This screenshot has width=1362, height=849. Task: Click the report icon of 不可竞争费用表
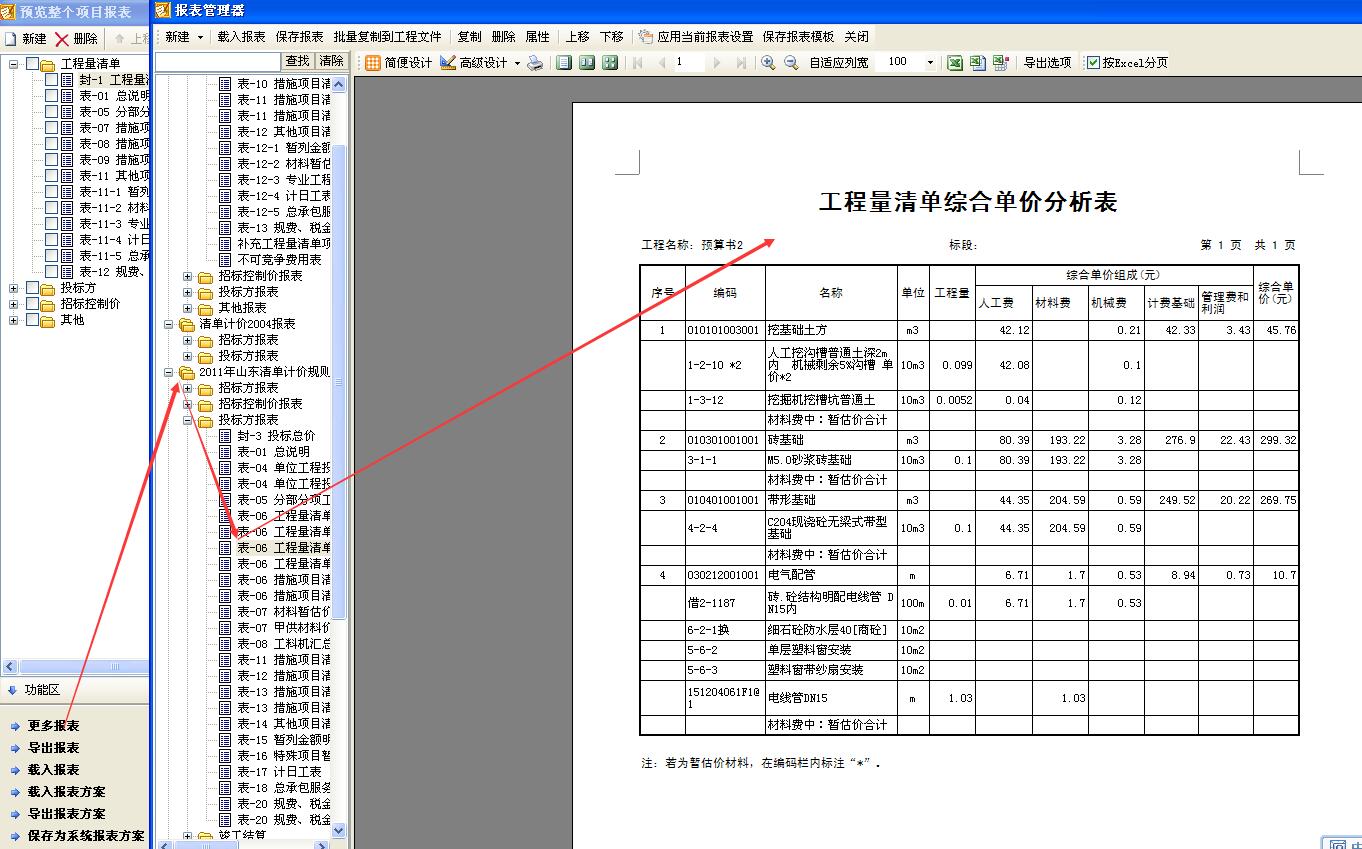point(225,260)
